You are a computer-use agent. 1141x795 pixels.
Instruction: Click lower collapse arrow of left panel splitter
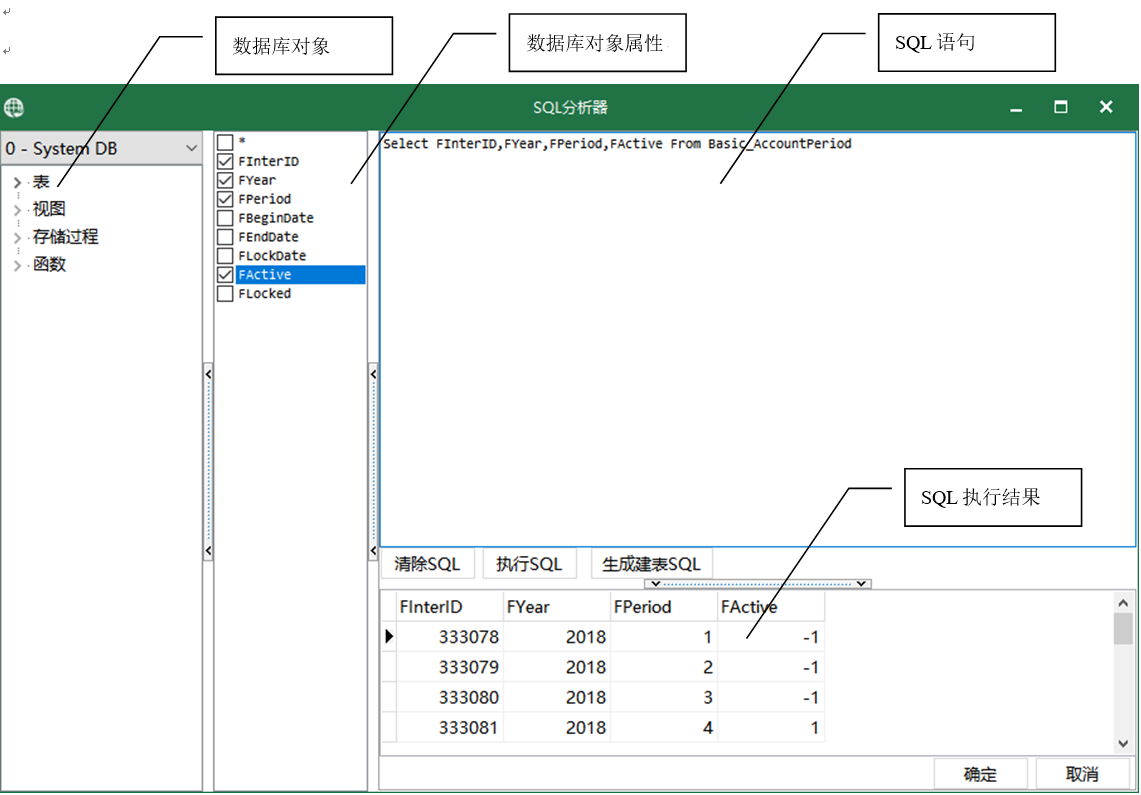pos(208,551)
